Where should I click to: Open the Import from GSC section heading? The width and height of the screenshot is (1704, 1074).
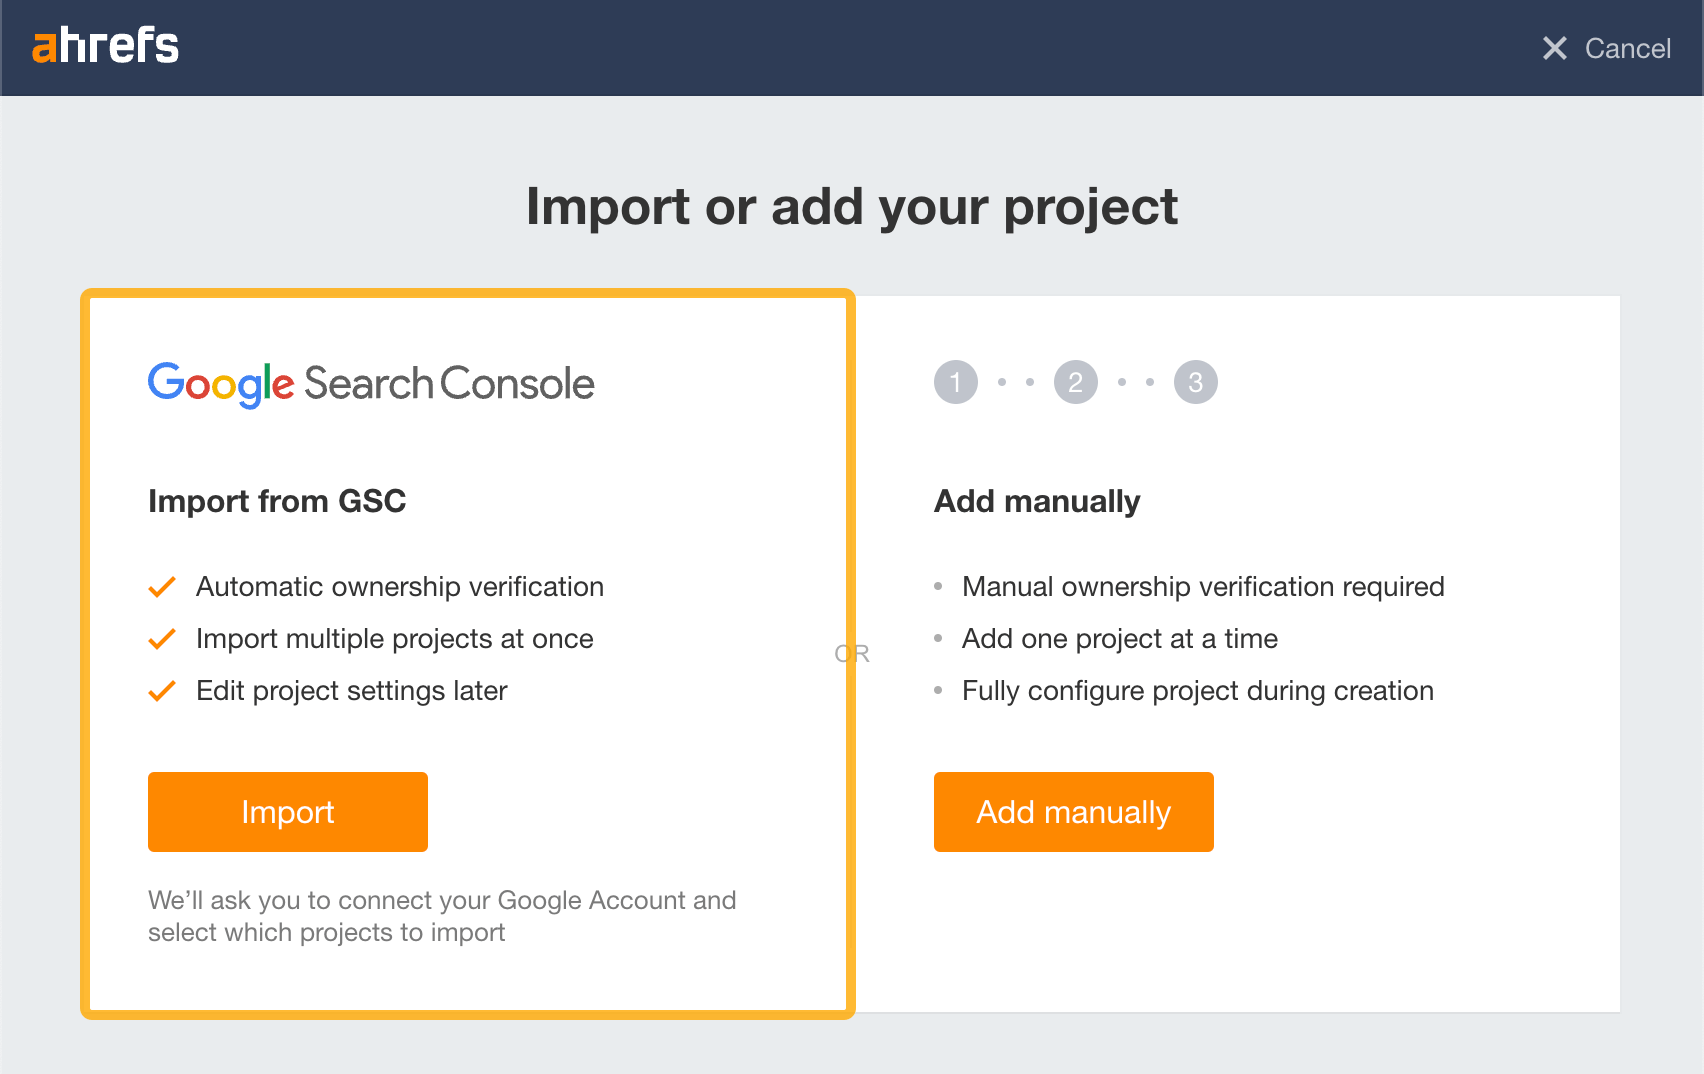277,501
